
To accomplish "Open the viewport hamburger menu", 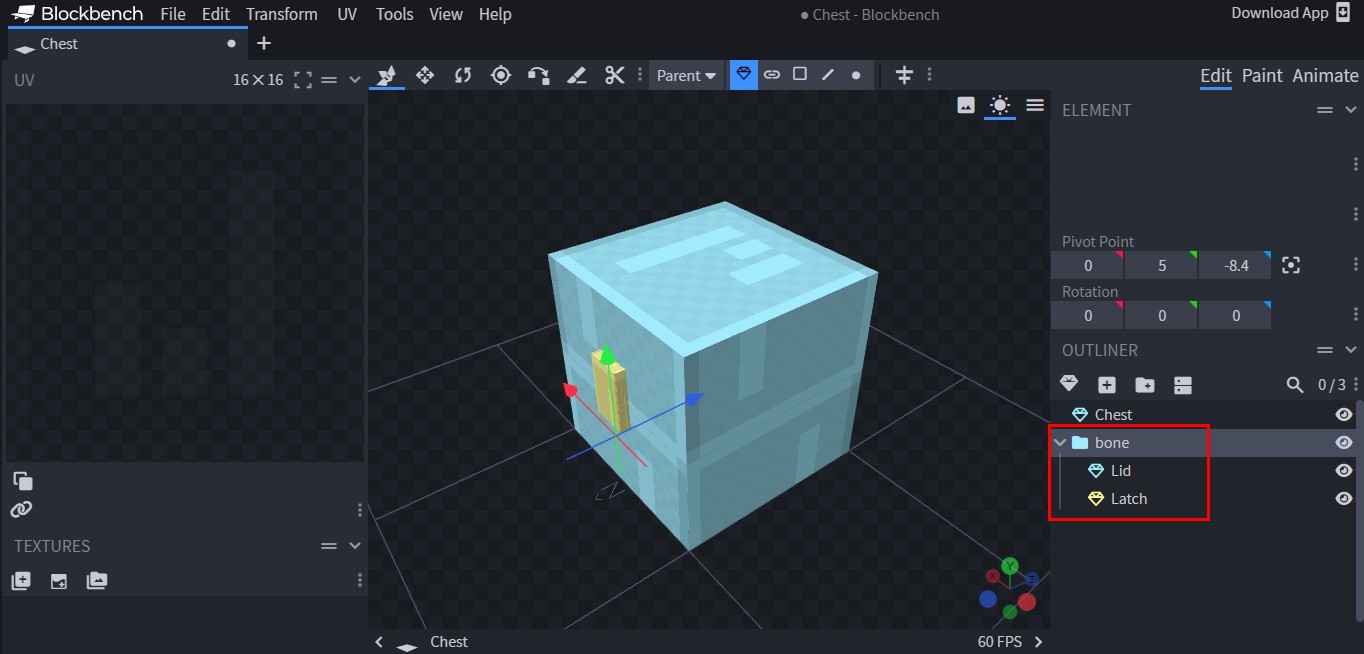I will coord(1035,105).
